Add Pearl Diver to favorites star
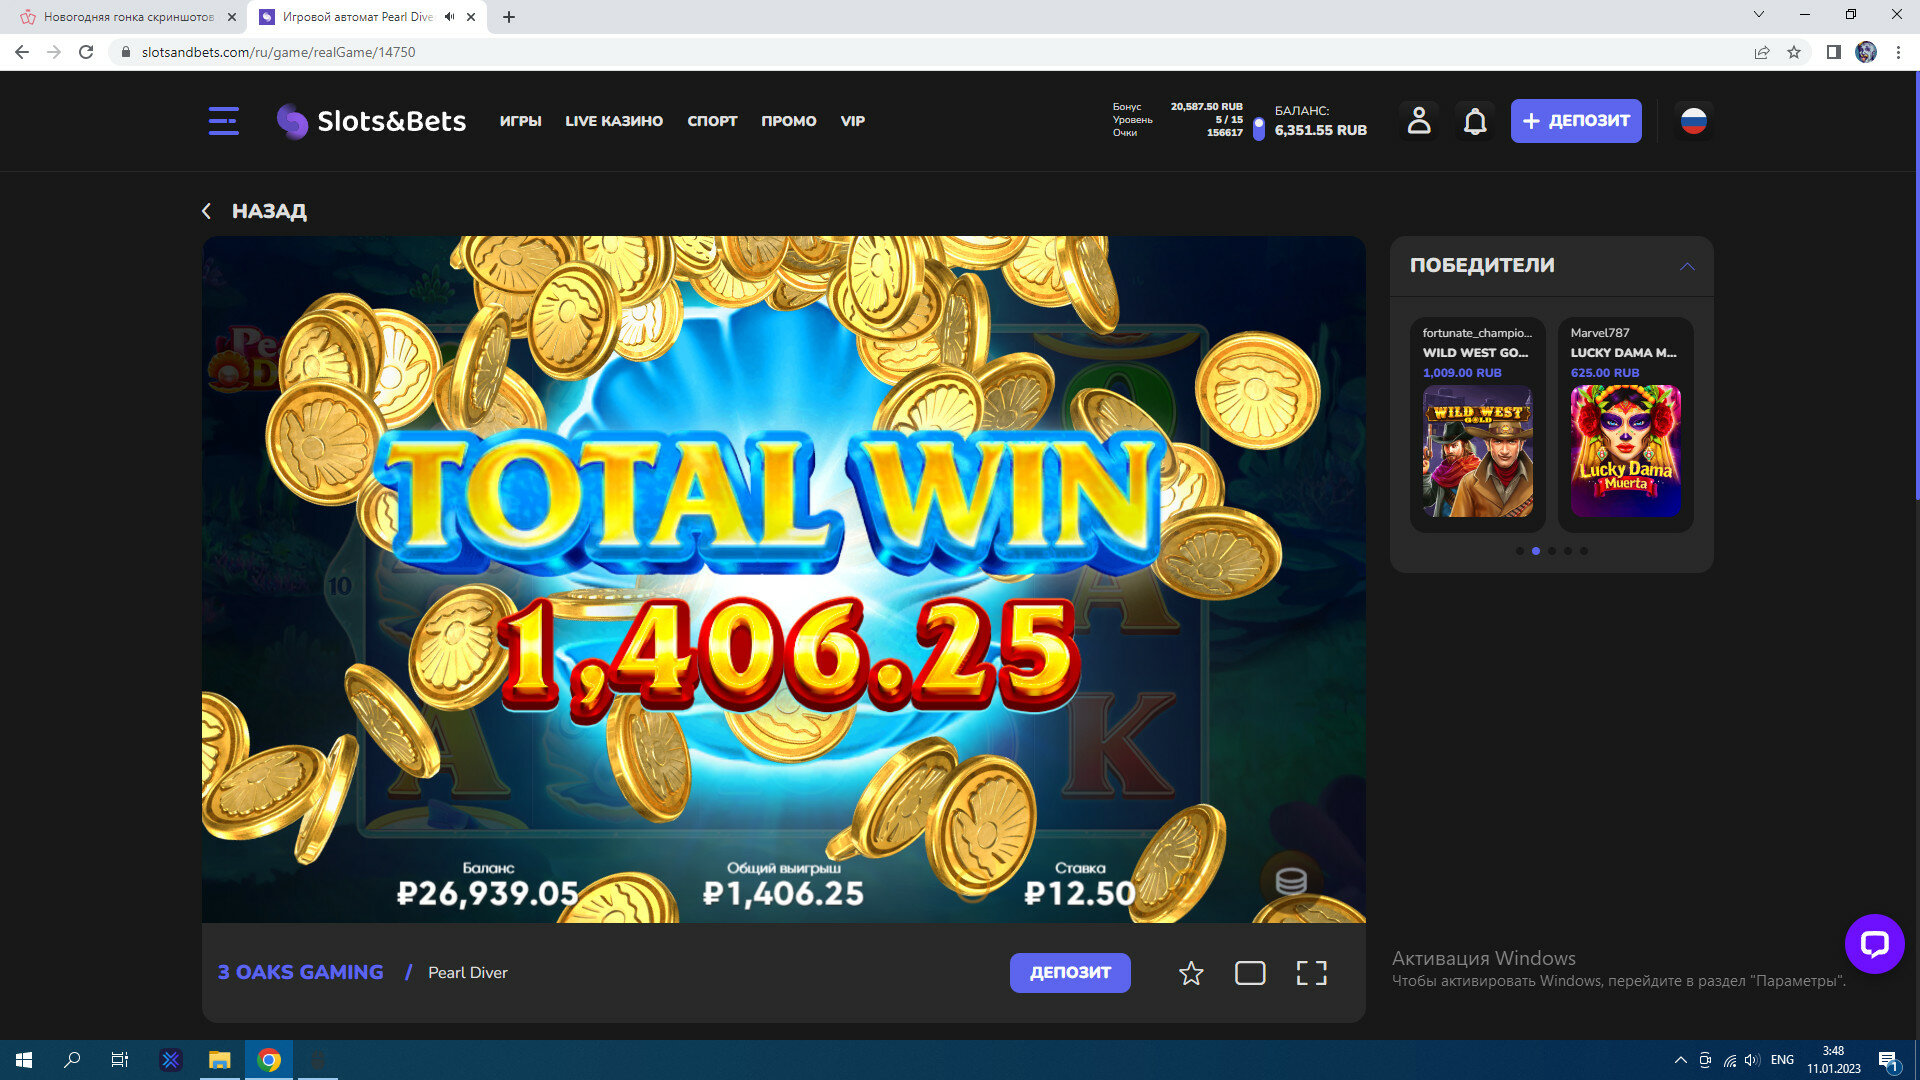Viewport: 1920px width, 1080px height. pos(1190,973)
